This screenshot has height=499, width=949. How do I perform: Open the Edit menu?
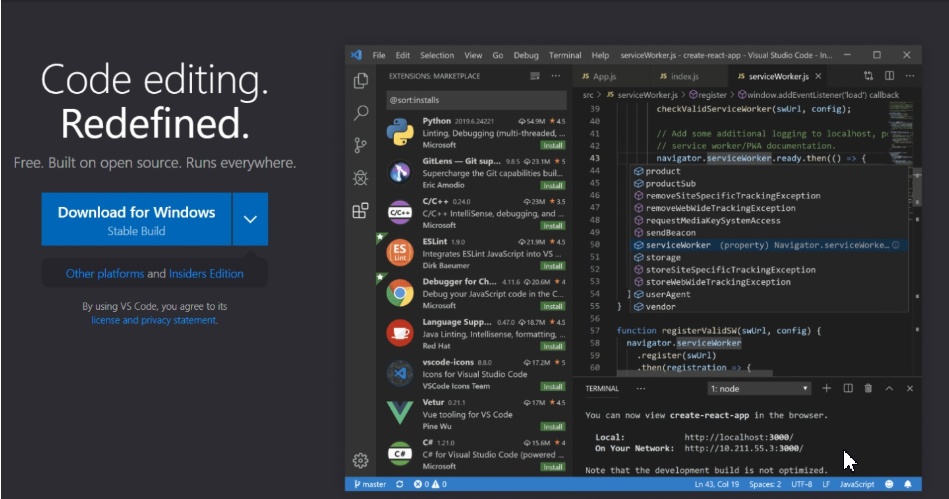point(402,55)
